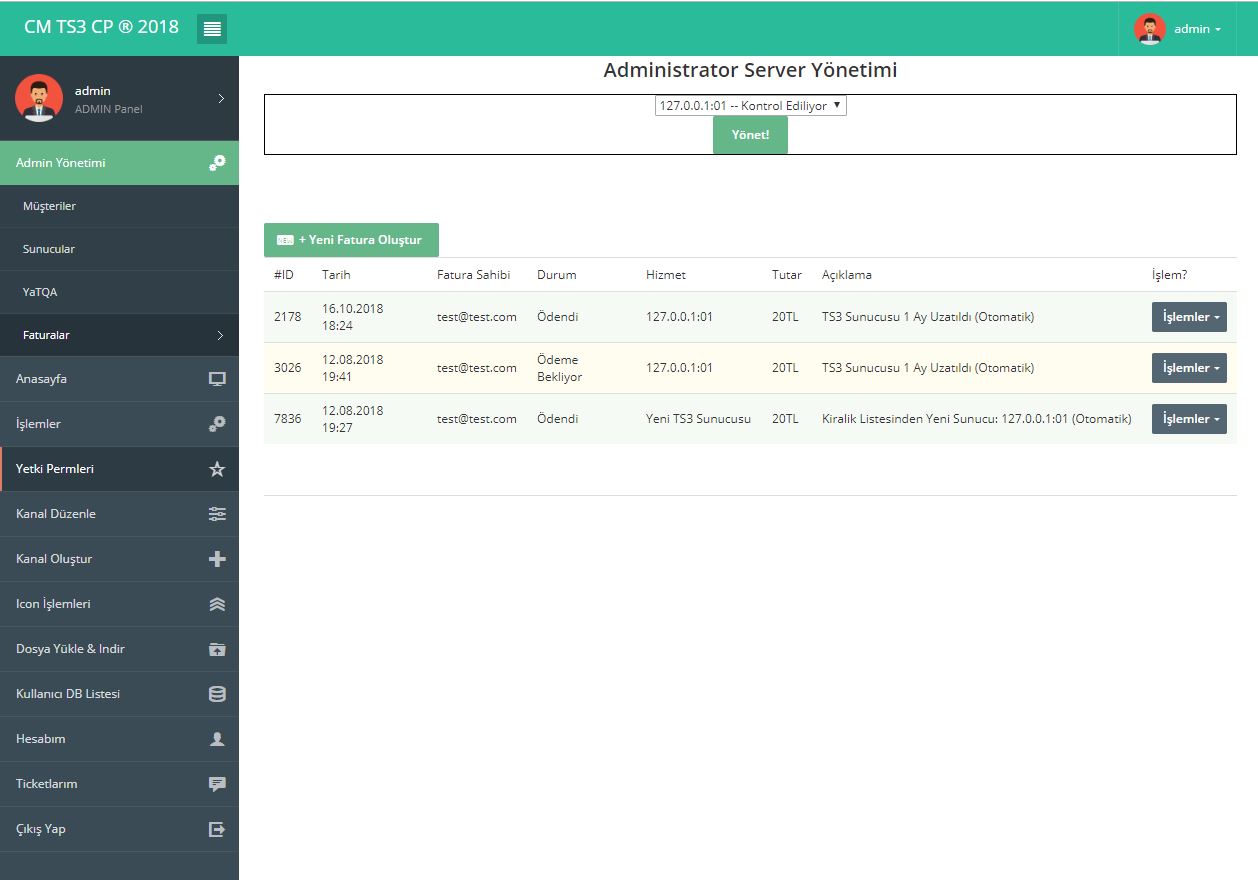This screenshot has width=1258, height=880.
Task: Click the admin profile avatar in sidebar
Action: click(39, 98)
